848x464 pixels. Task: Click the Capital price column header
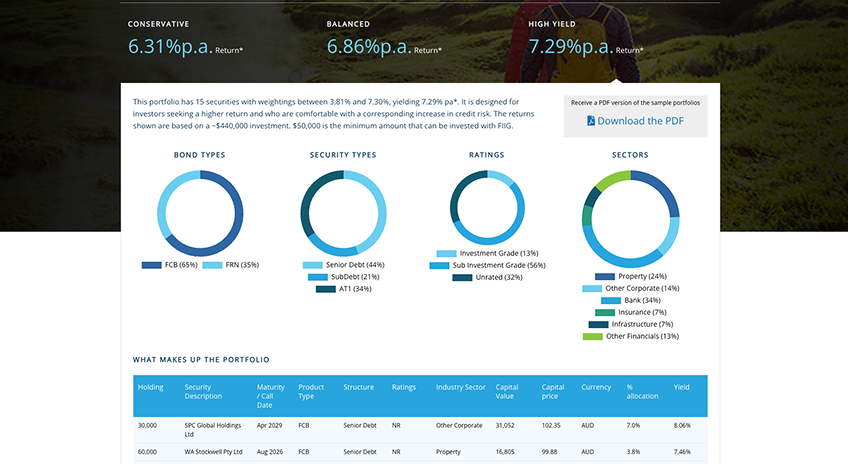(553, 392)
